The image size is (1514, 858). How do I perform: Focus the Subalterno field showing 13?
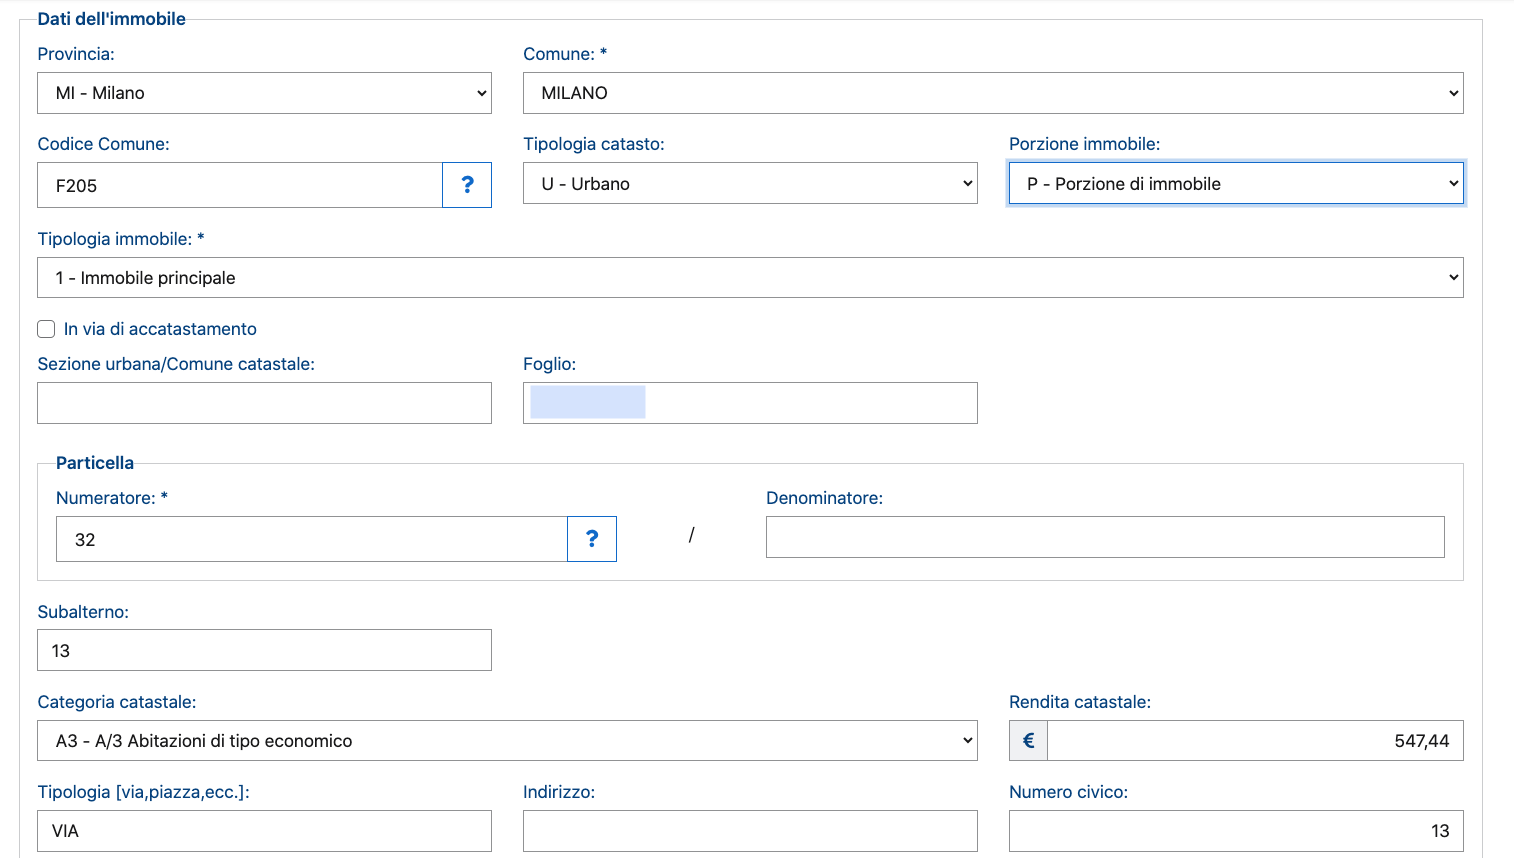point(264,650)
